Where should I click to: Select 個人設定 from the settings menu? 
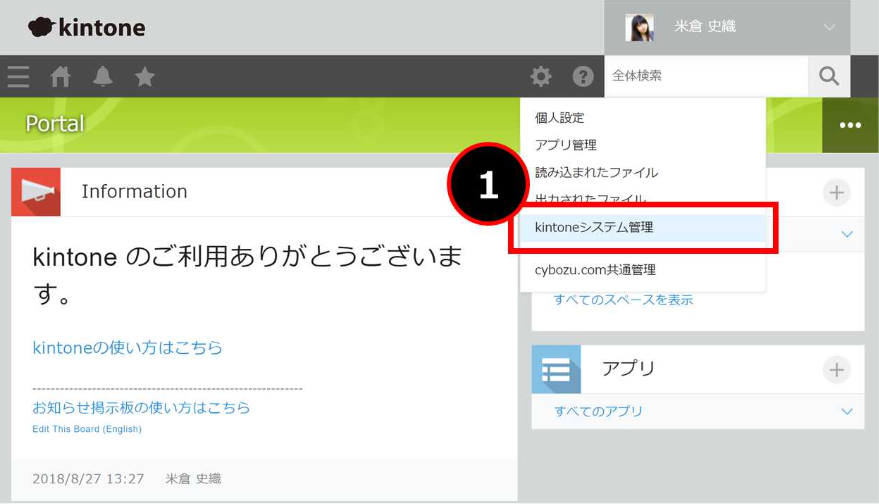click(x=560, y=118)
